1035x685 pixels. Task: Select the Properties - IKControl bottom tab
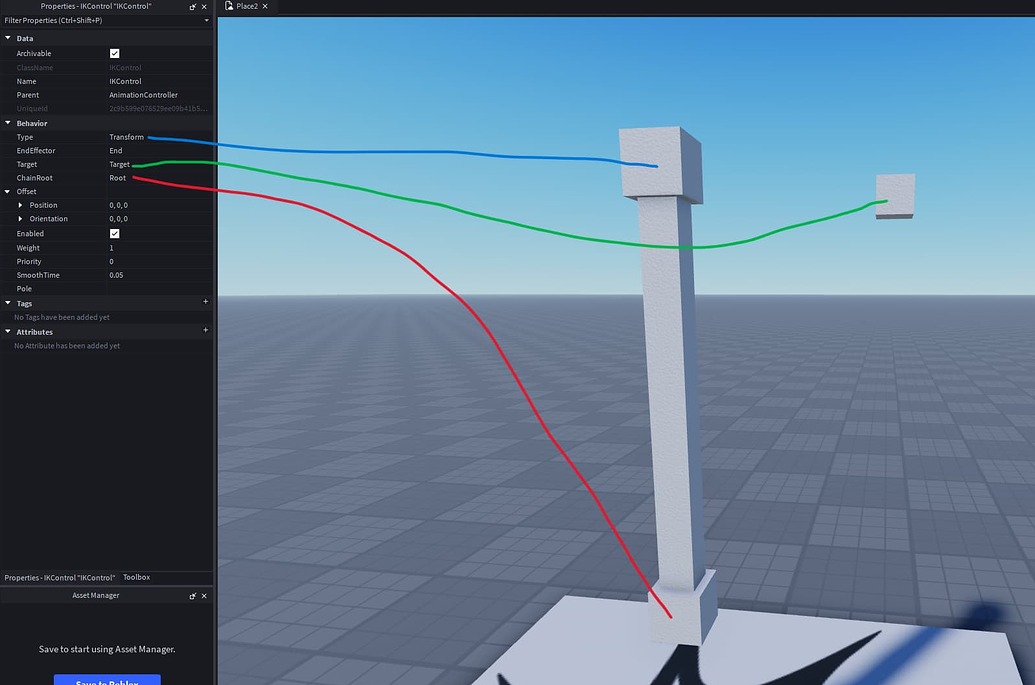pyautogui.click(x=59, y=577)
